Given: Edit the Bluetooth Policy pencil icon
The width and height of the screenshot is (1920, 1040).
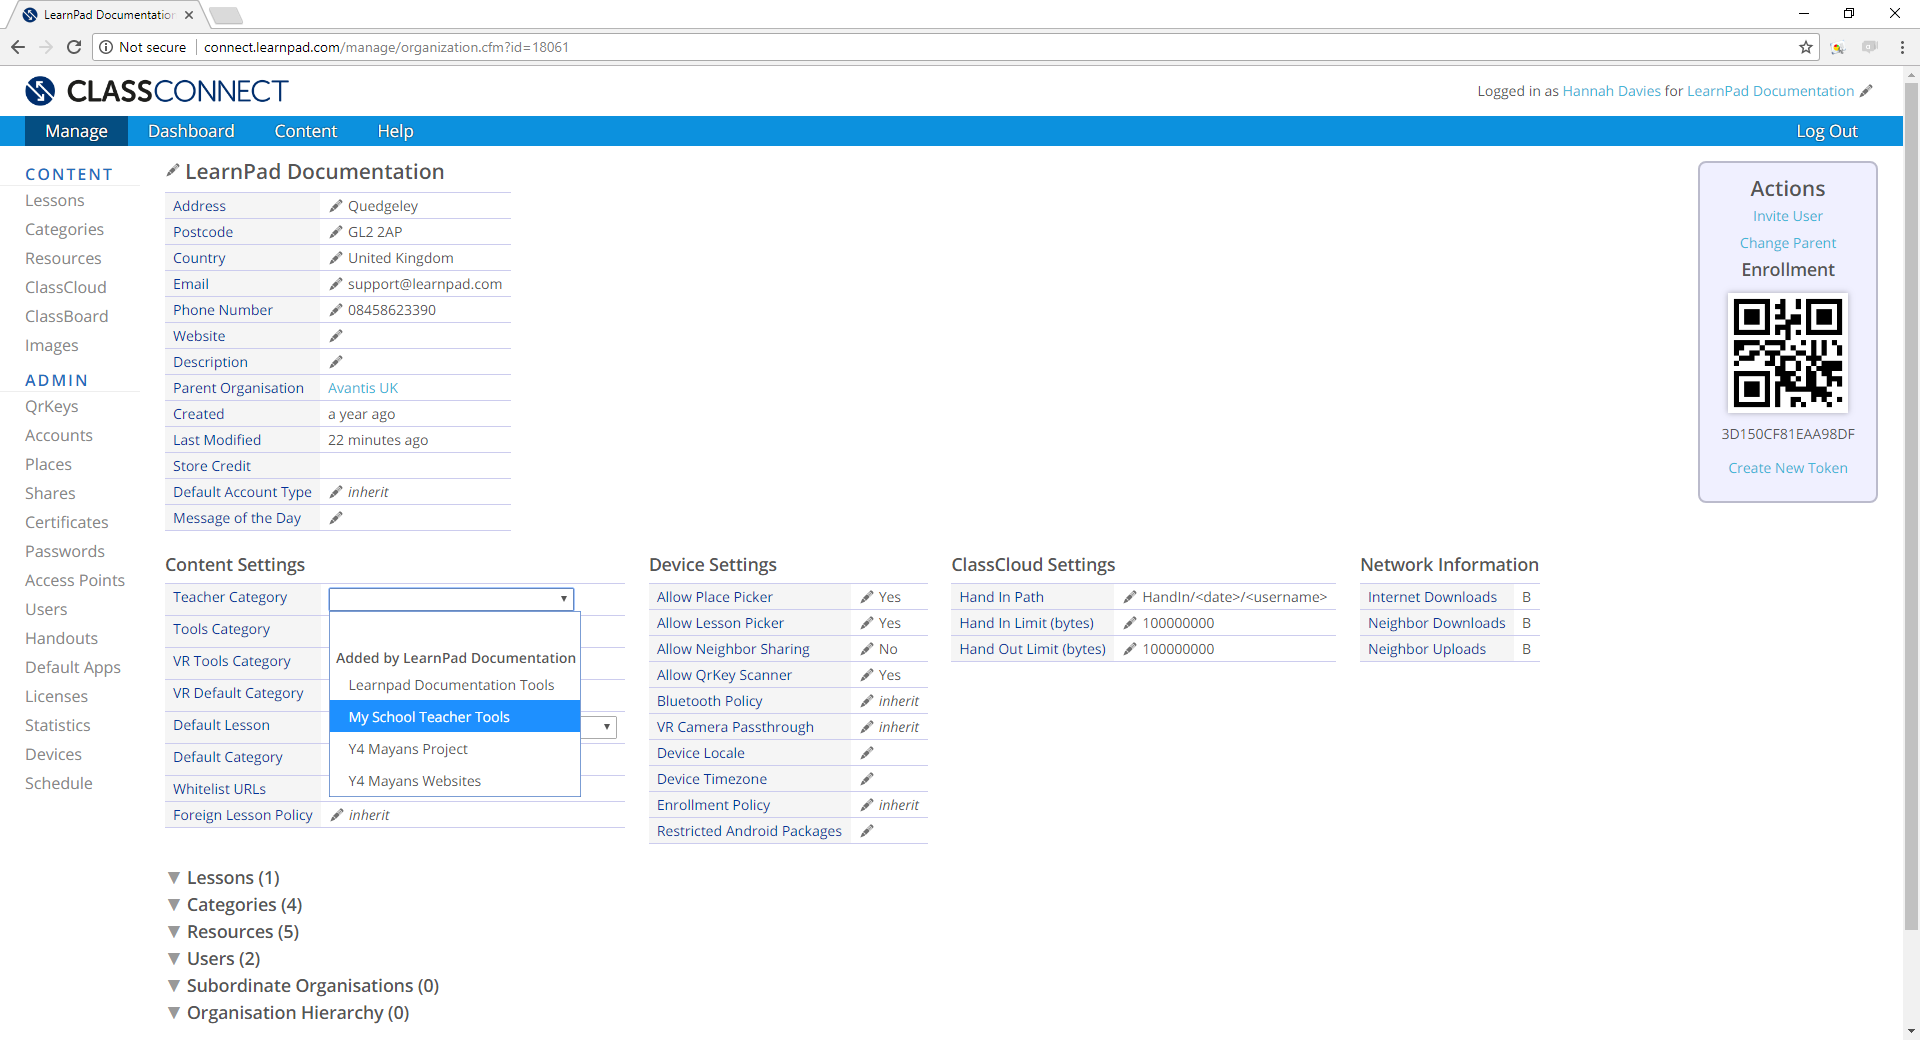Looking at the screenshot, I should [x=867, y=701].
